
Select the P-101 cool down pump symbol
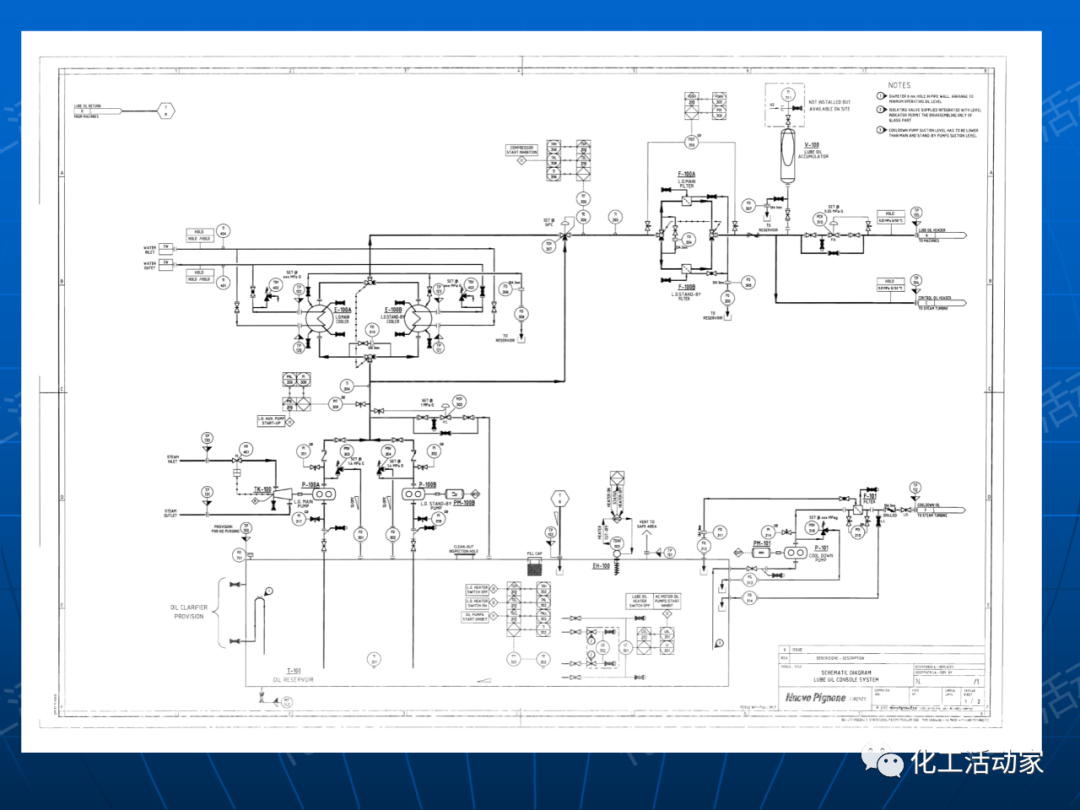point(794,552)
